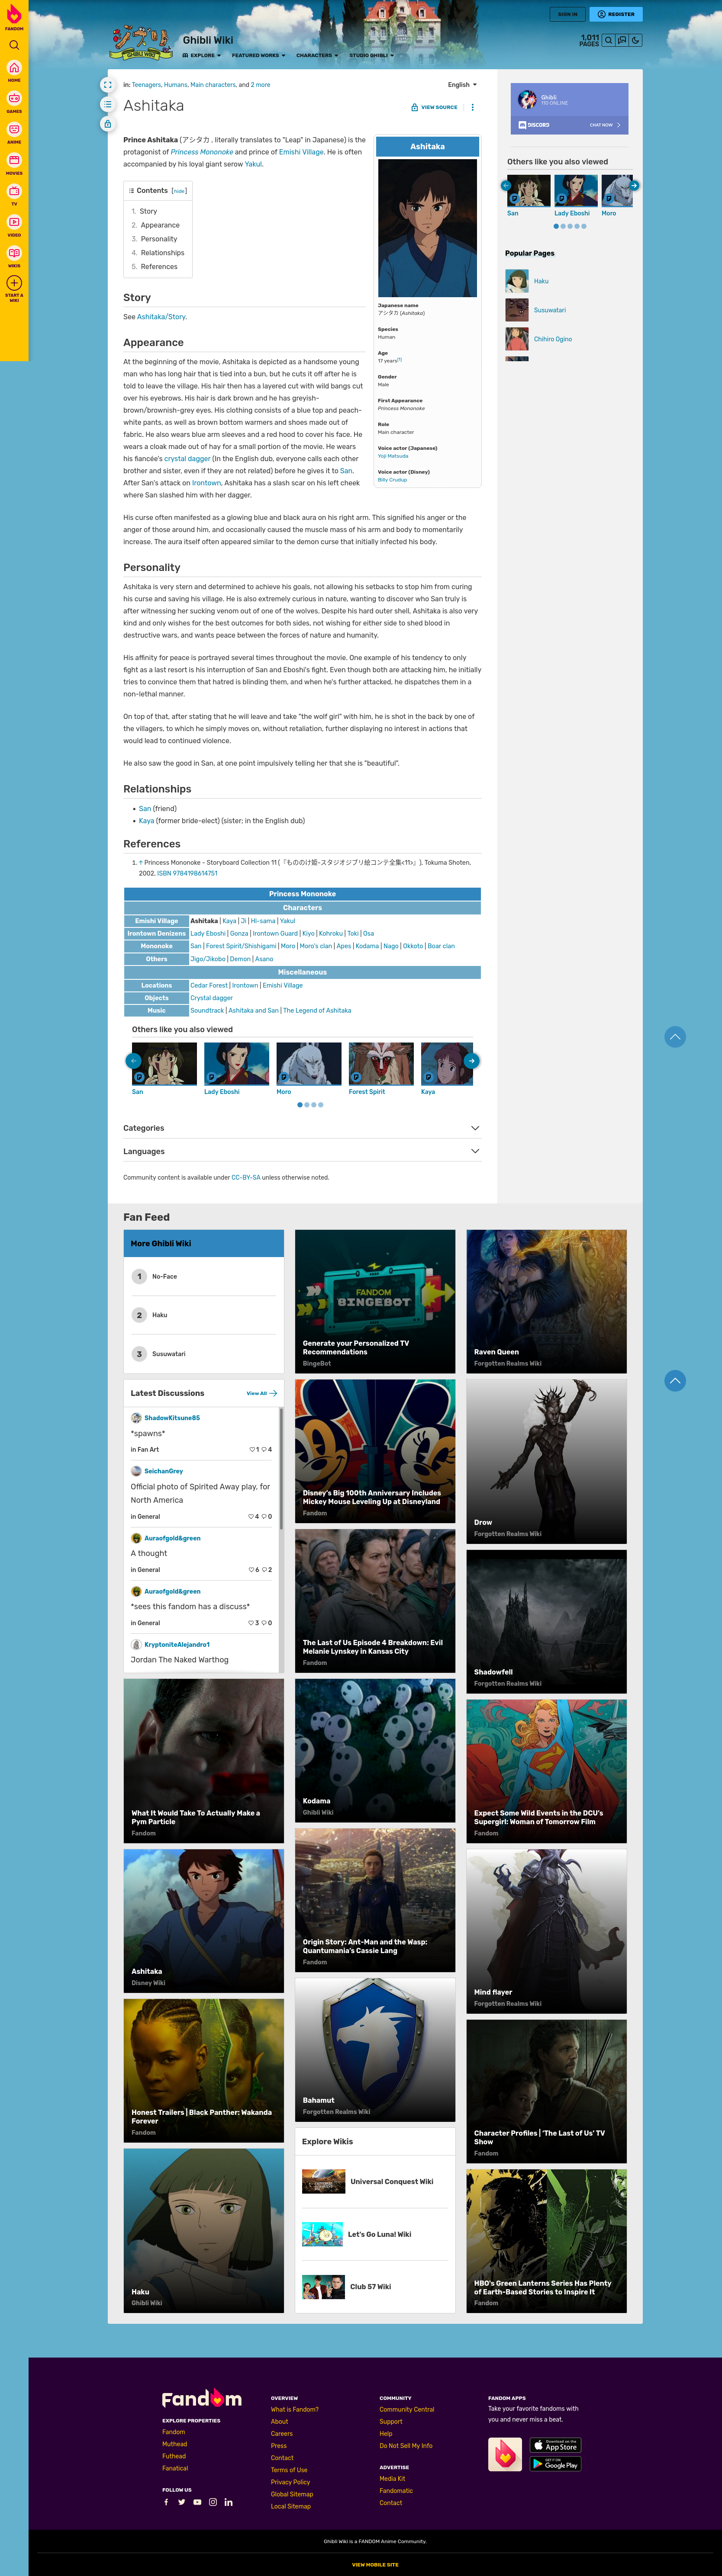
Task: Open the CHARACTERS navigation menu
Action: (x=316, y=56)
